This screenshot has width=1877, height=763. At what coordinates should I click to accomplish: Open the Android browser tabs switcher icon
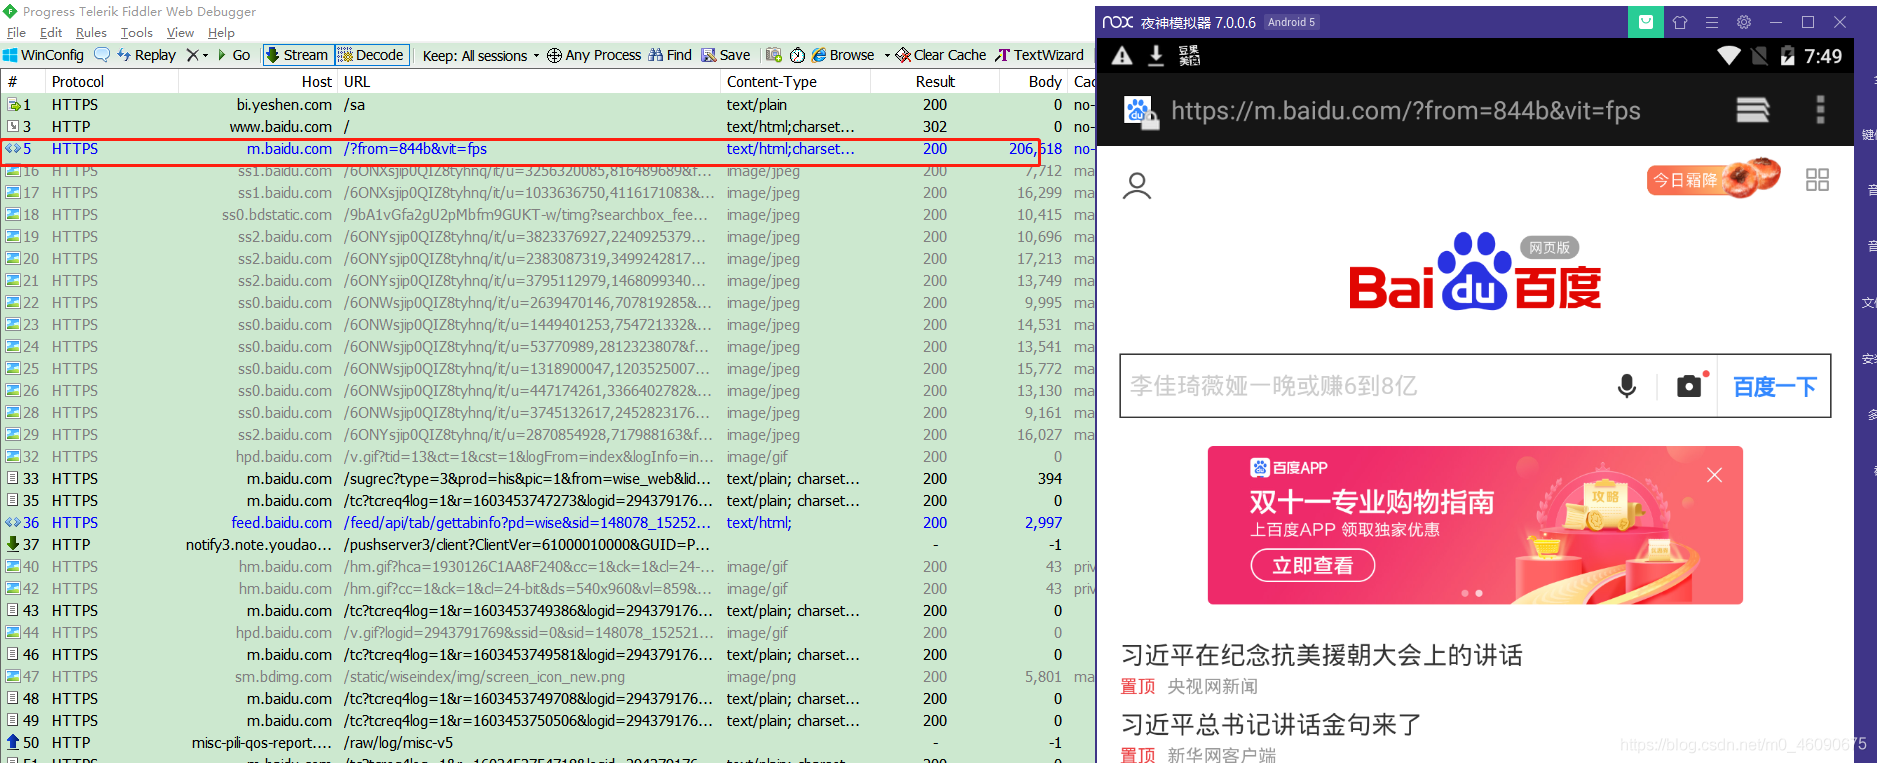pos(1752,110)
